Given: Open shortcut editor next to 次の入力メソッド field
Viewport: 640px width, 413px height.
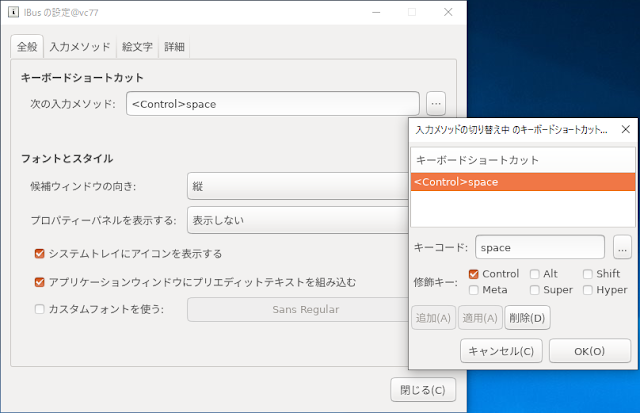Looking at the screenshot, I should (436, 104).
